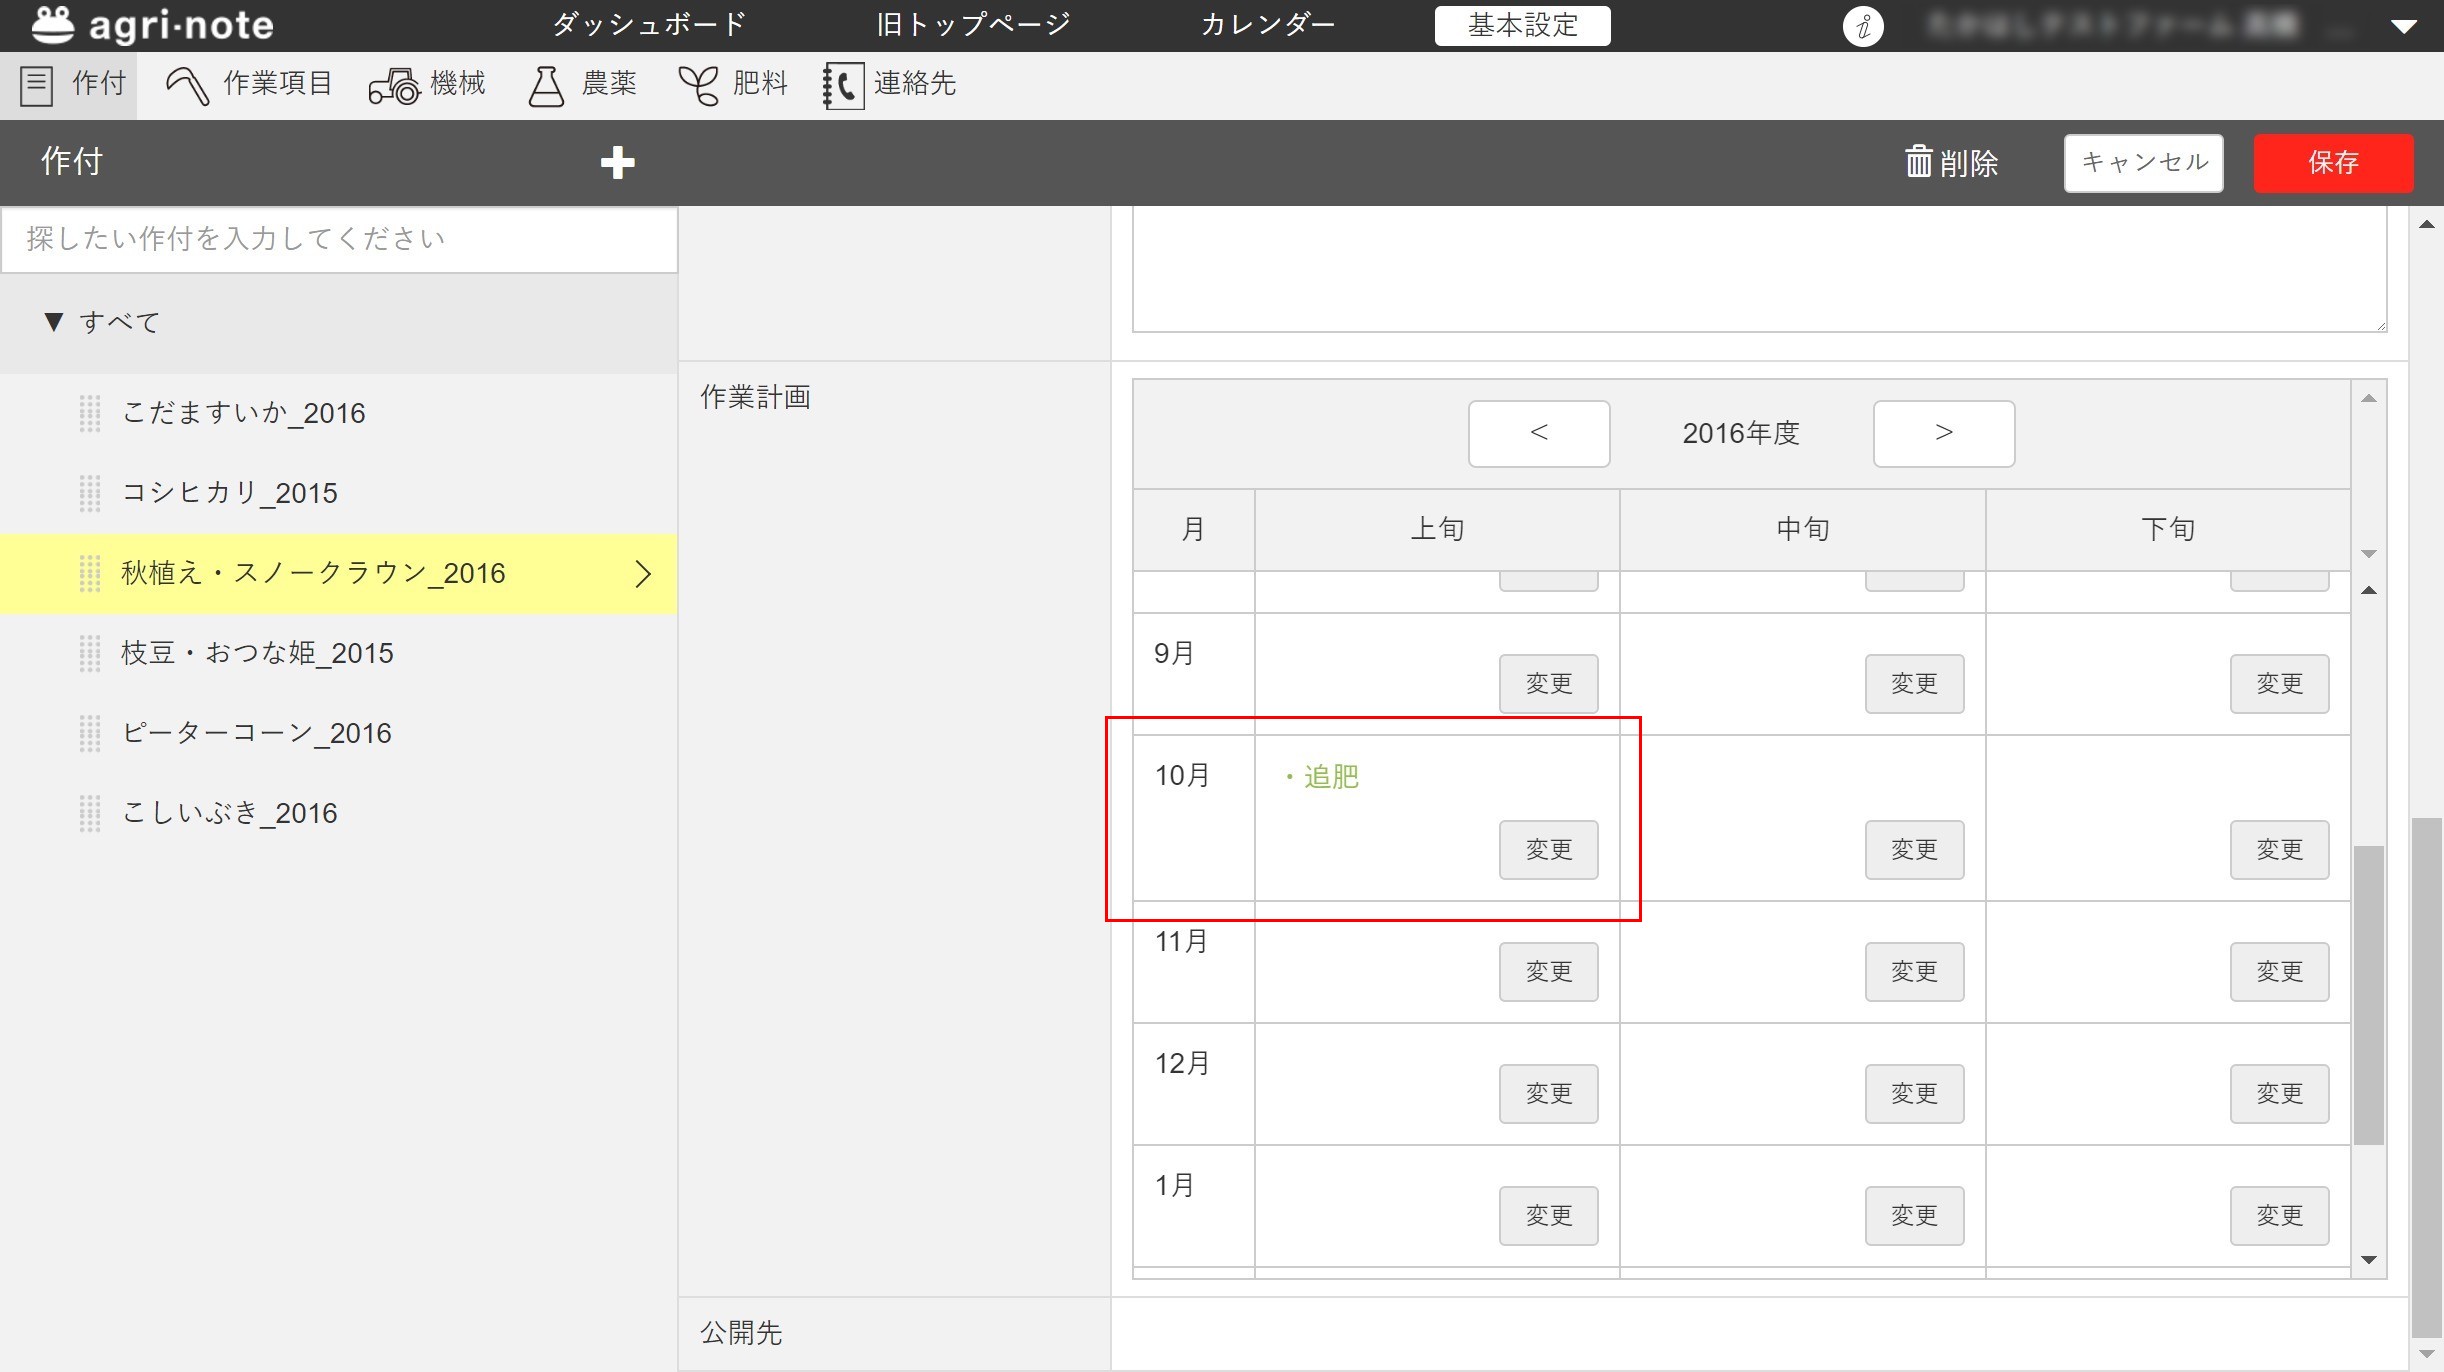Open the info icon in top bar
This screenshot has width=2444, height=1372.
click(1863, 26)
